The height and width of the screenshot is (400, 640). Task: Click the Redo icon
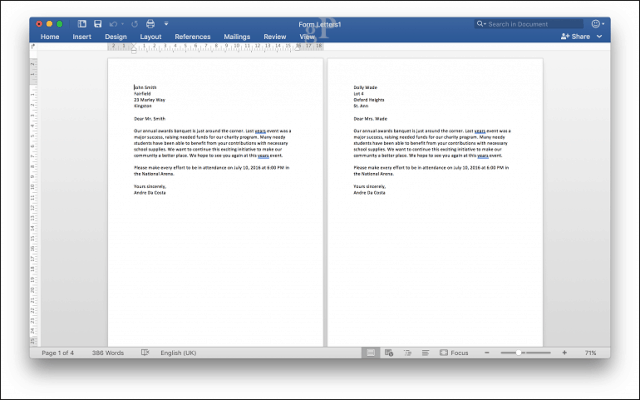click(x=134, y=24)
